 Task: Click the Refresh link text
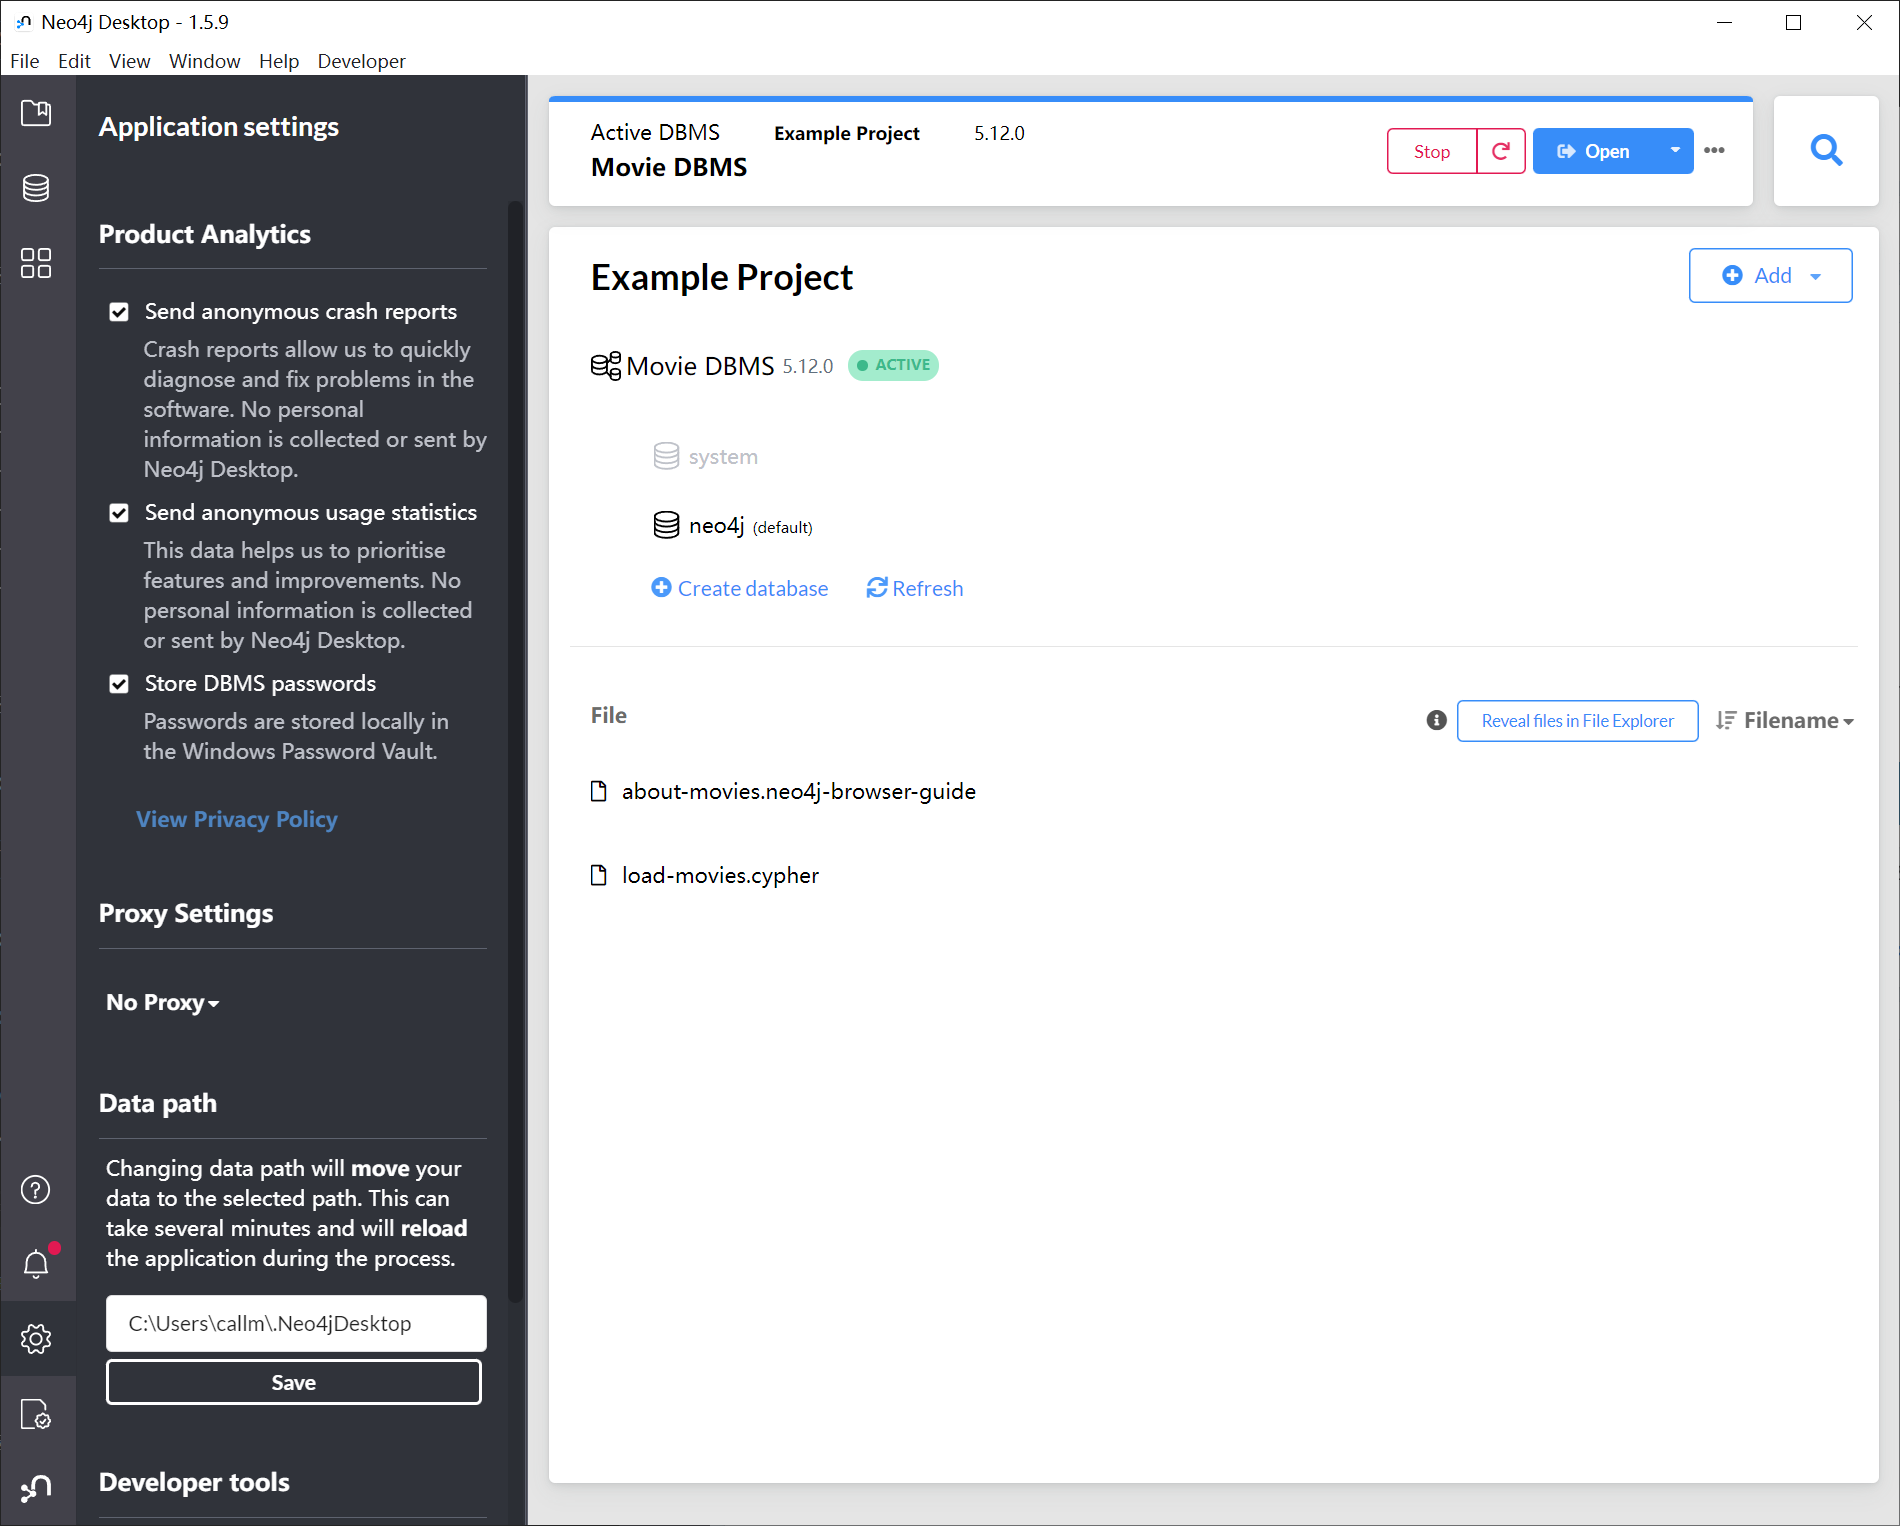point(928,588)
